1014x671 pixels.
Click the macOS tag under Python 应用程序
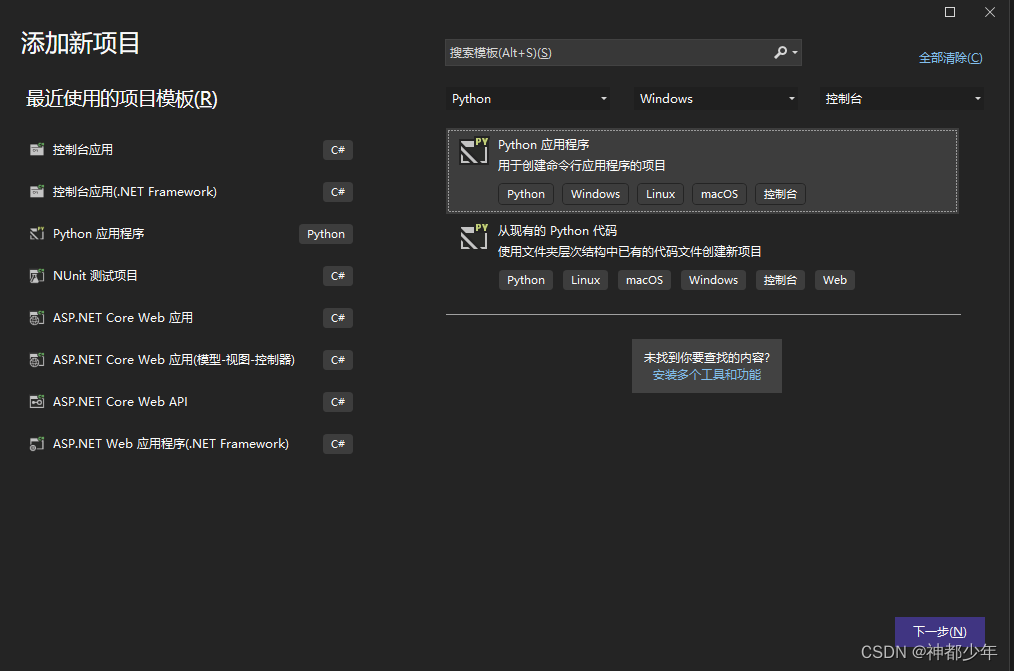pyautogui.click(x=719, y=194)
